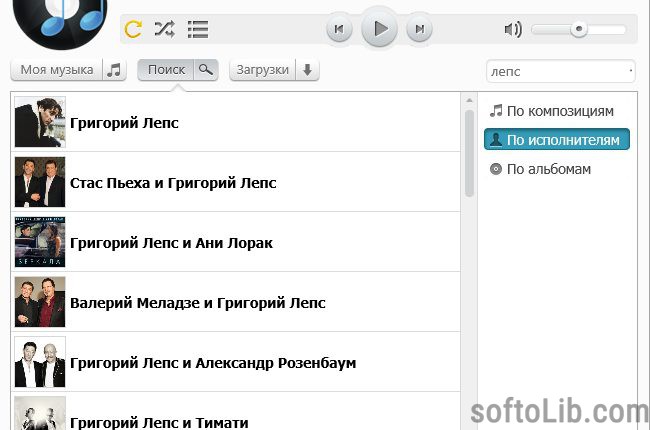Viewport: 650px width, 430px height.
Task: Click the results list scrollbar thumb
Action: pyautogui.click(x=469, y=153)
